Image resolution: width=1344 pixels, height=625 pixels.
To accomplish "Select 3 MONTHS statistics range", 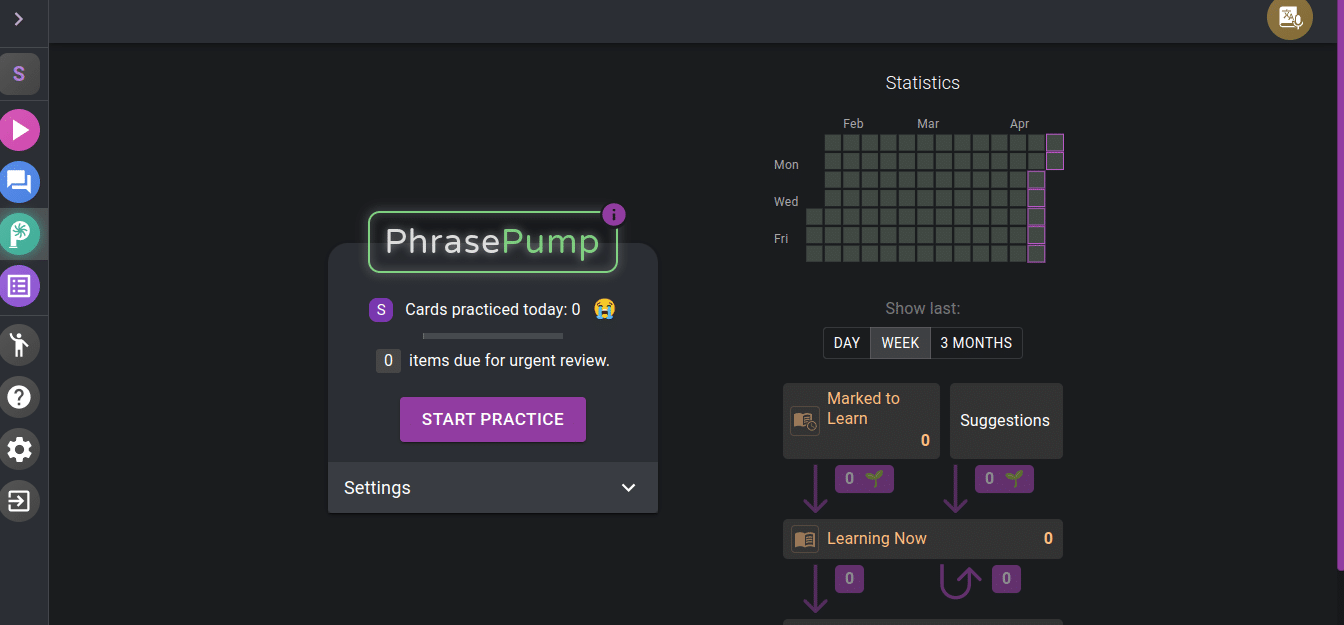I will tap(976, 343).
